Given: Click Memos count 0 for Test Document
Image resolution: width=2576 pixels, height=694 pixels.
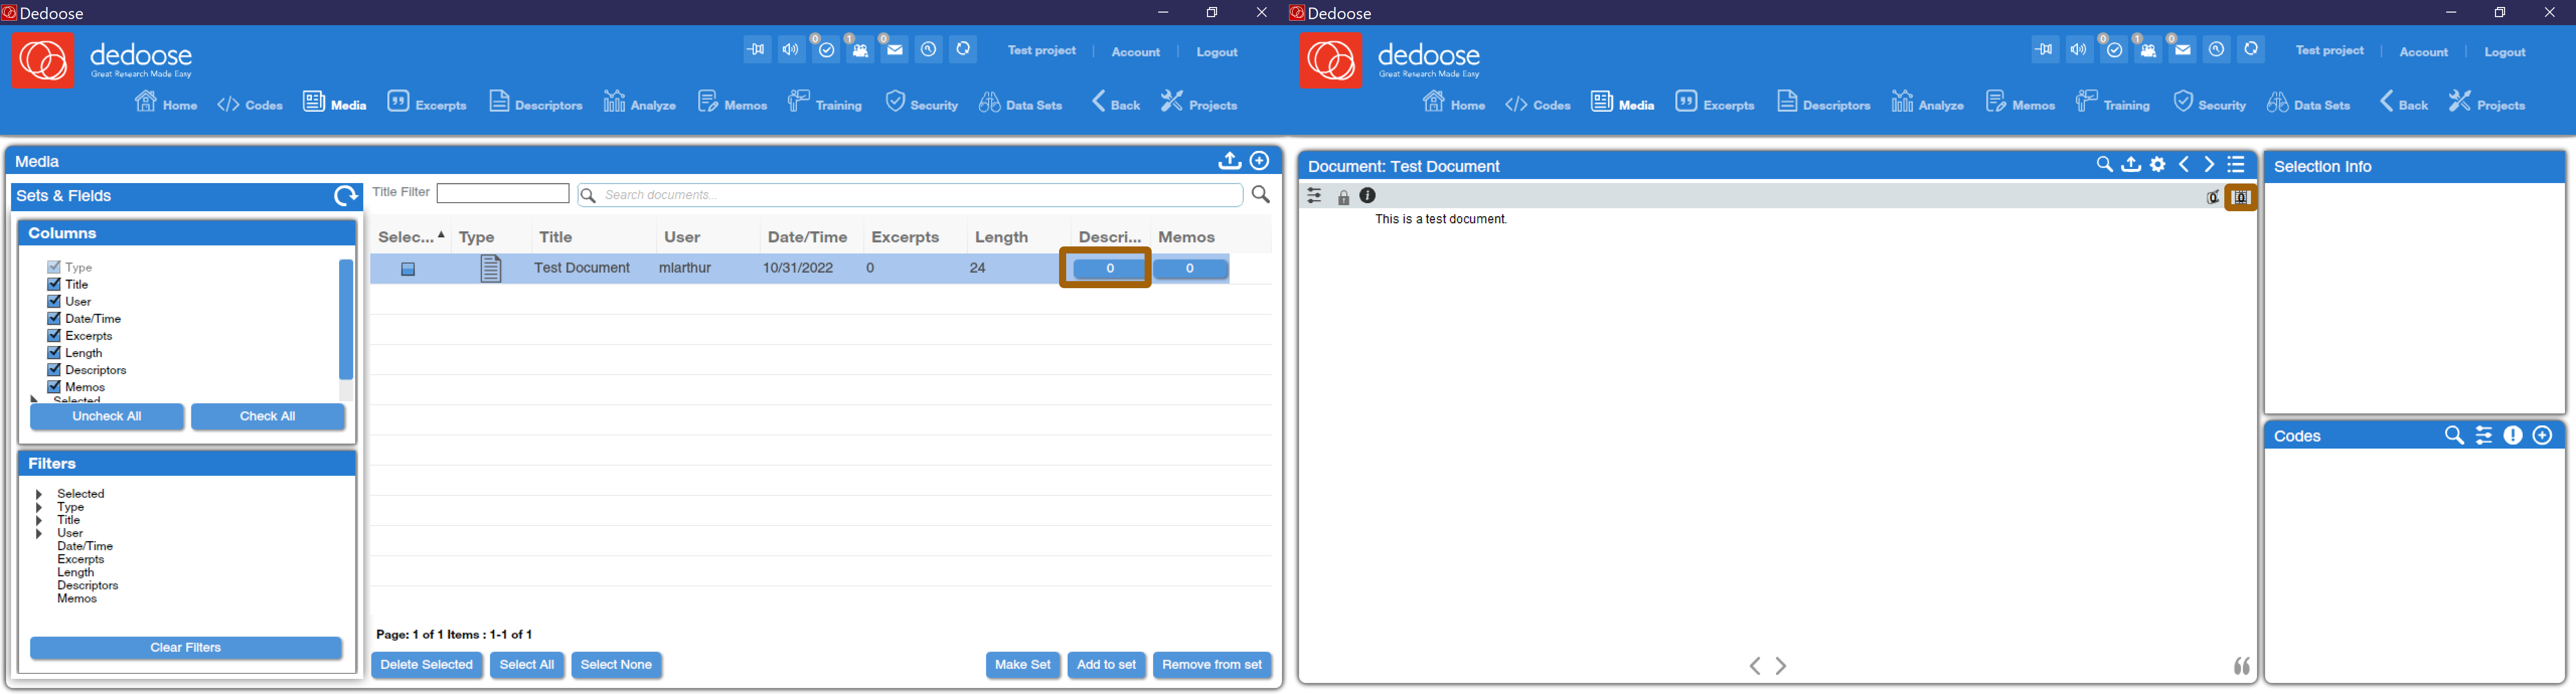Looking at the screenshot, I should (x=1190, y=268).
